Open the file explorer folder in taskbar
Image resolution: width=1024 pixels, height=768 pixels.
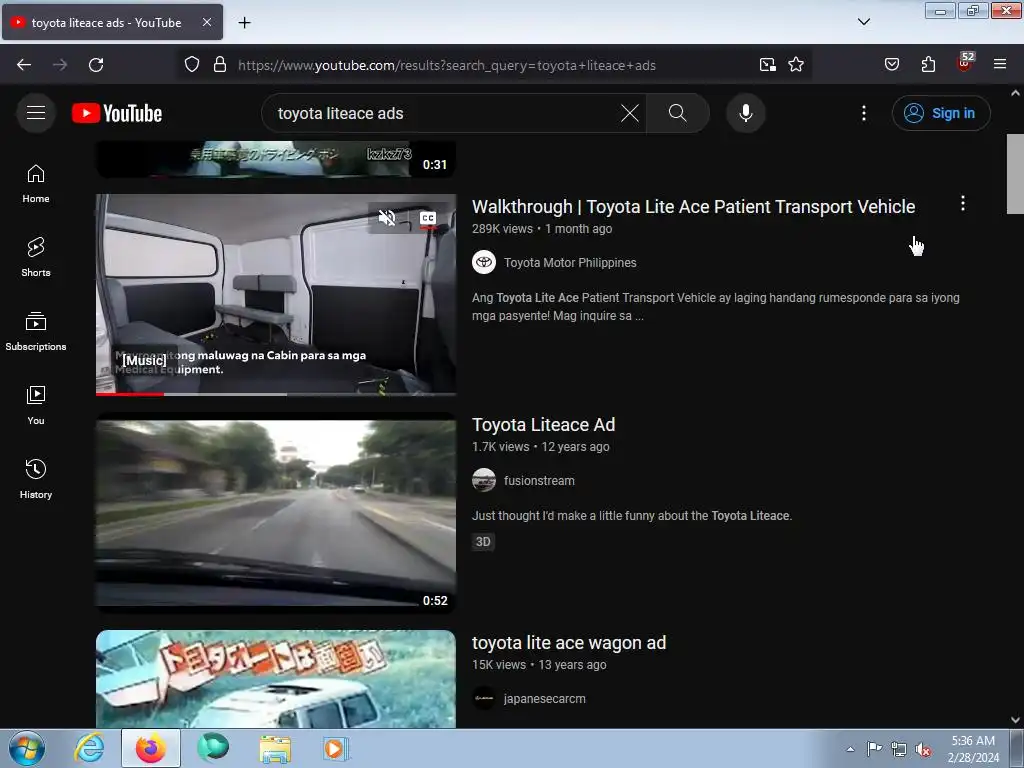tap(276, 748)
